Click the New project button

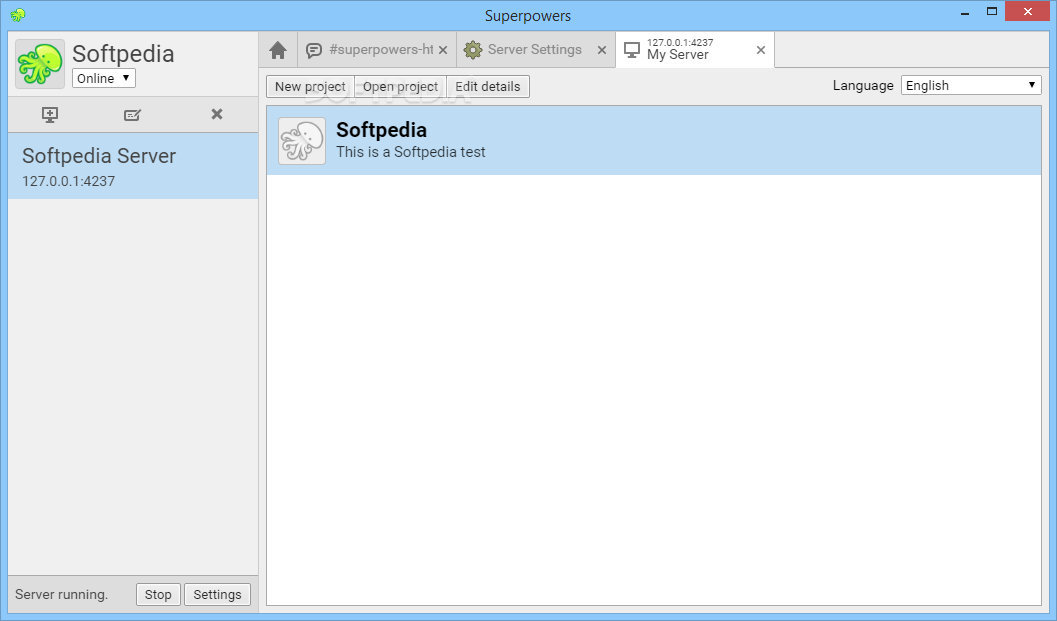coord(310,86)
